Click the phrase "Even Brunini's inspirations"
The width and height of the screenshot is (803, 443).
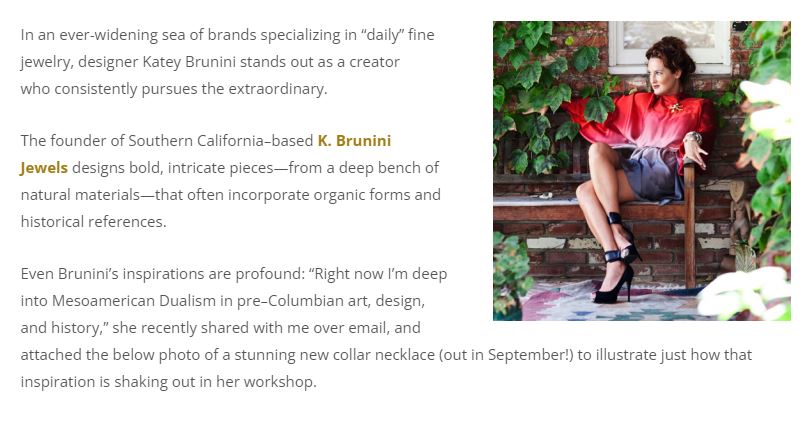[111, 274]
